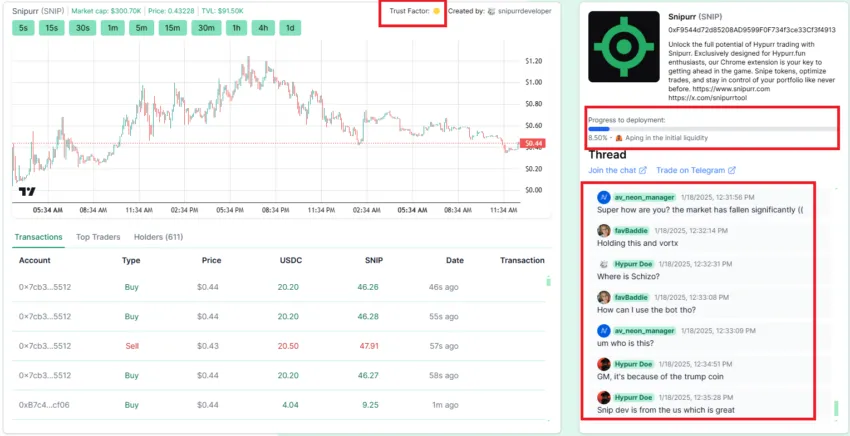The height and width of the screenshot is (436, 850).
Task: Open the Snipurr crosshair token logo
Action: click(x=623, y=47)
